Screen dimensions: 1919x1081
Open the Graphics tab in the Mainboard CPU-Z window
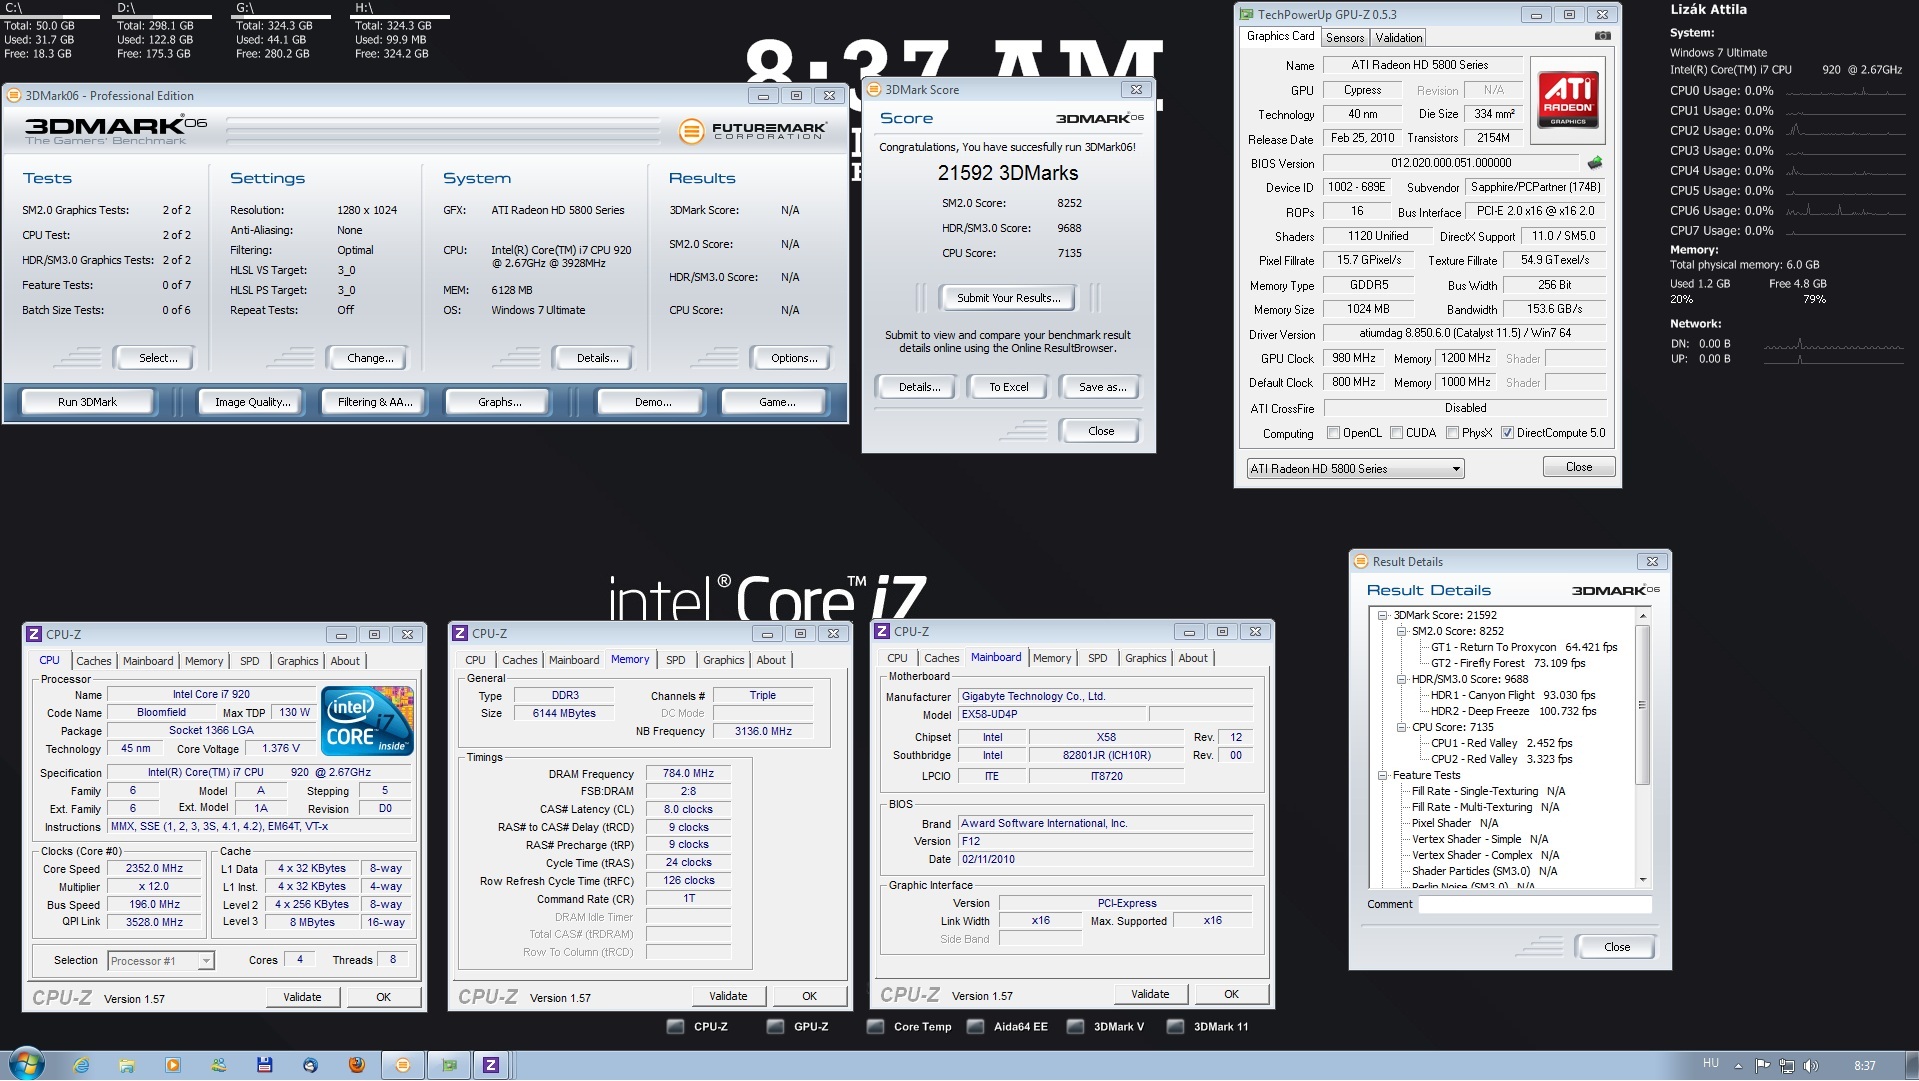click(1146, 658)
